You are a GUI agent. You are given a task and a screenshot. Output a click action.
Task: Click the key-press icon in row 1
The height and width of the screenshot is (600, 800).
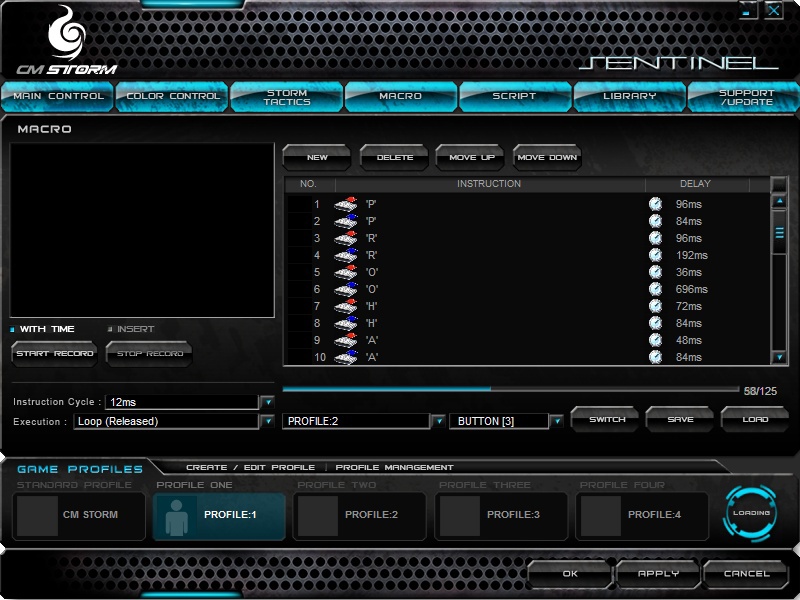(x=345, y=204)
